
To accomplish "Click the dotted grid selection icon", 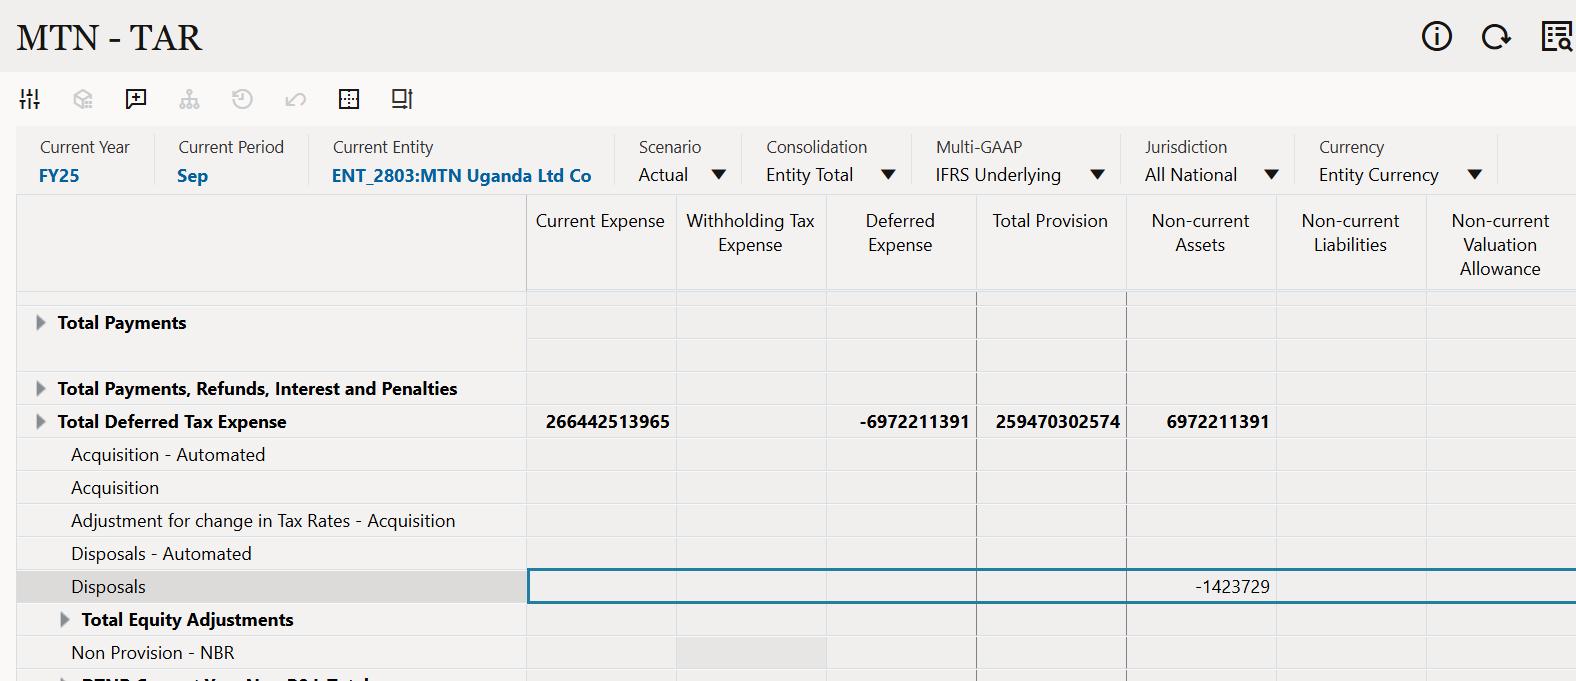I will coord(349,99).
